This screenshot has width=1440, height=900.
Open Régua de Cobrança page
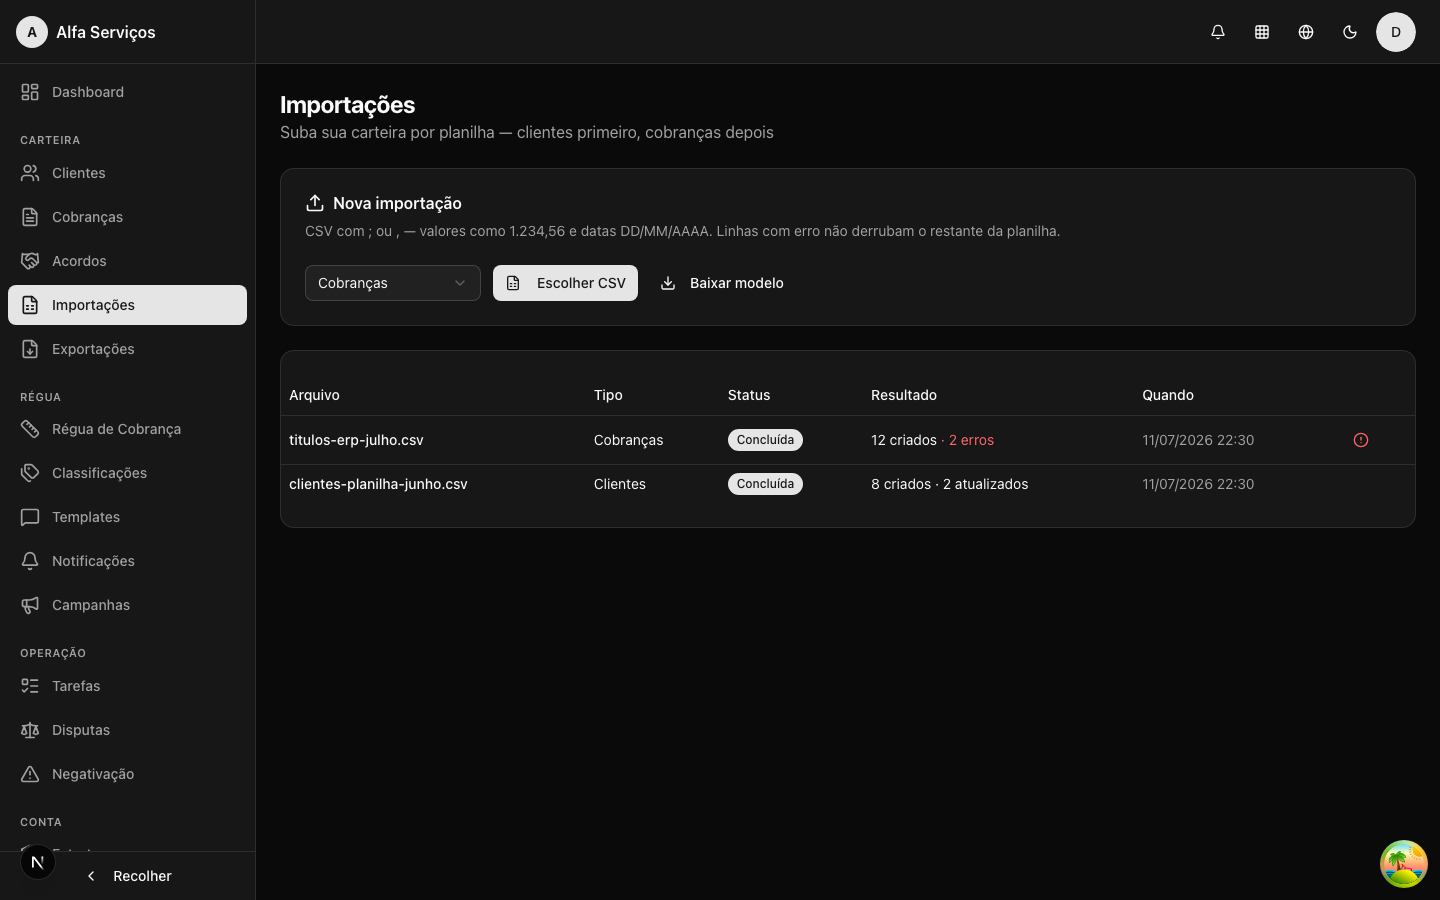pos(127,429)
